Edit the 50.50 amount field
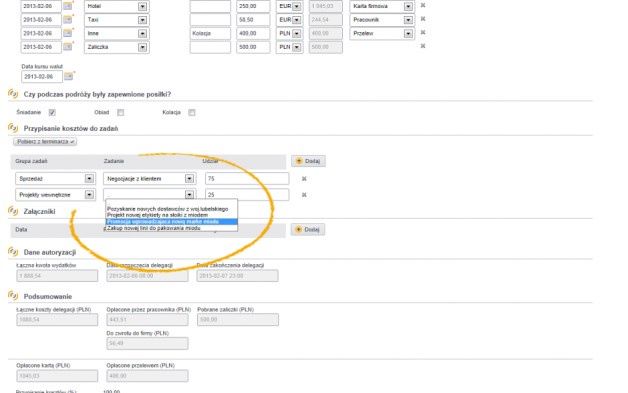Screen dimensions: 628x393 [253, 20]
